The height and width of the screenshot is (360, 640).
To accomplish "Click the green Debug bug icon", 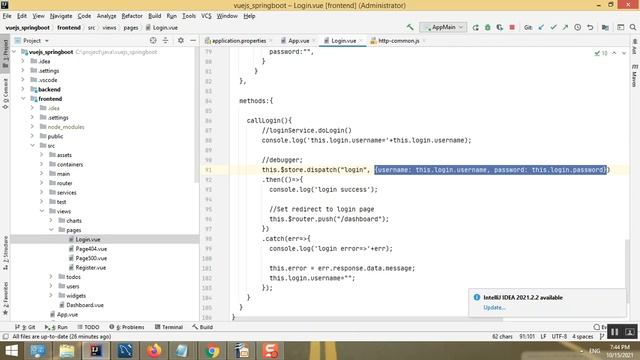I will (488, 27).
